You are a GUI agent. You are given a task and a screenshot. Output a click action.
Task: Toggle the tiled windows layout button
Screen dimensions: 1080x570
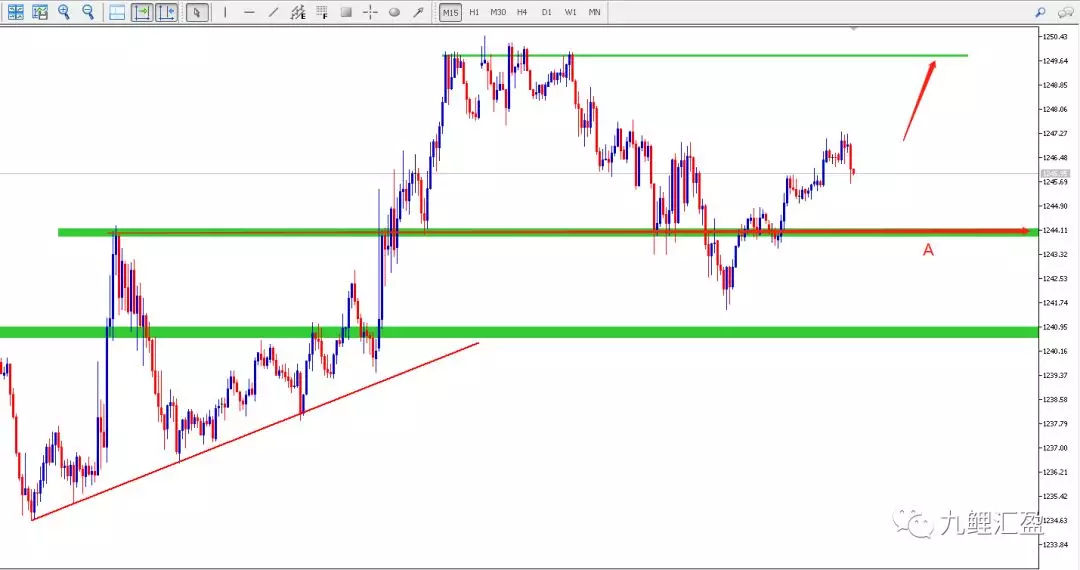[117, 12]
